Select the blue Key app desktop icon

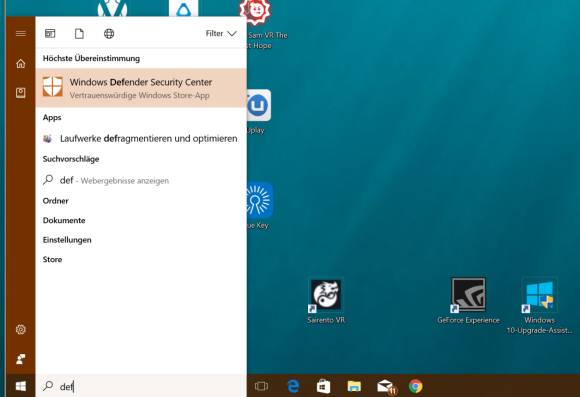coord(259,206)
